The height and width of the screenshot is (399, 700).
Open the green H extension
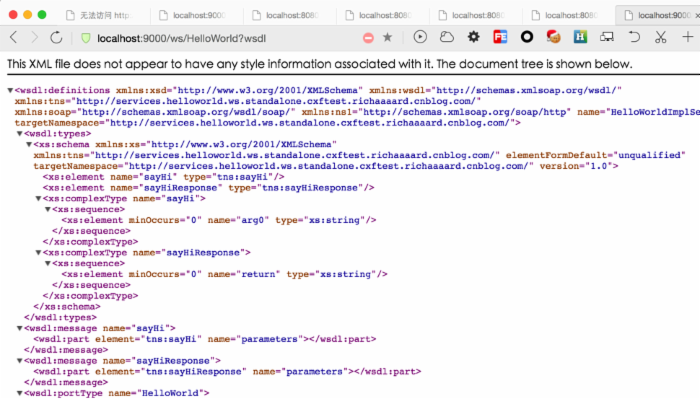click(x=580, y=37)
